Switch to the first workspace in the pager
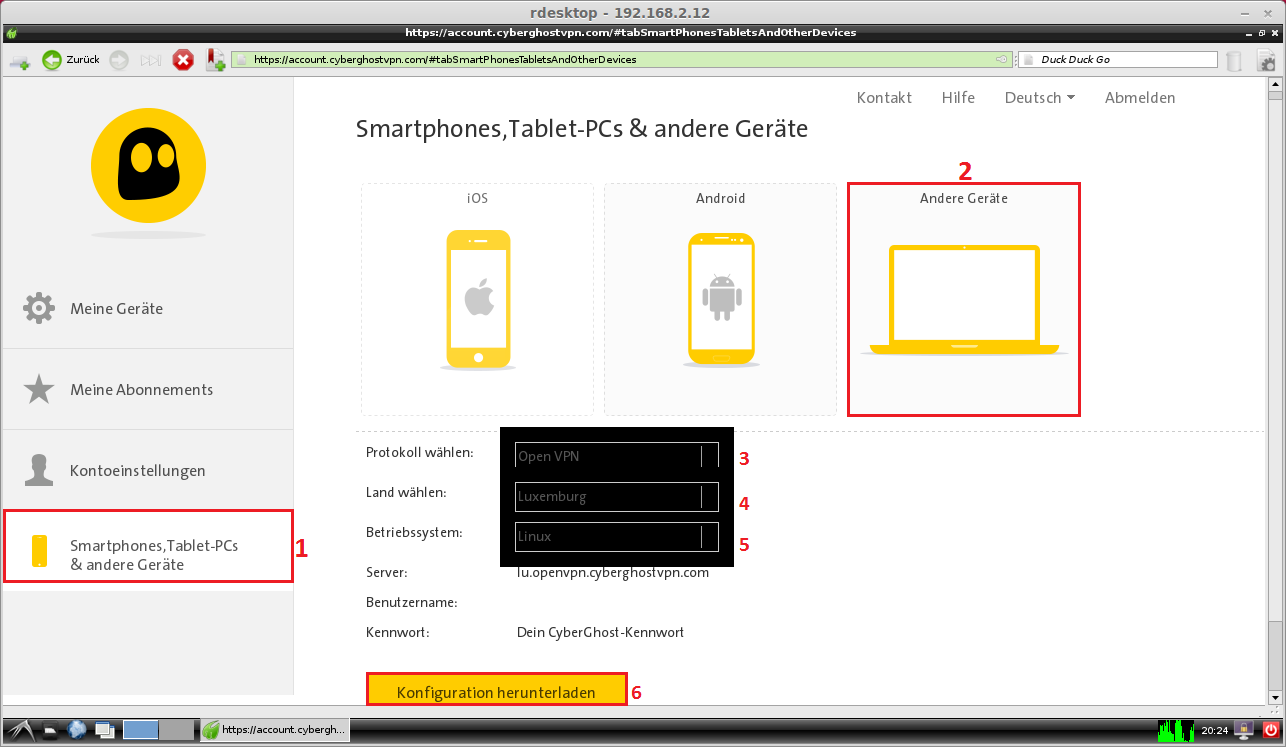This screenshot has width=1286, height=747. (141, 730)
